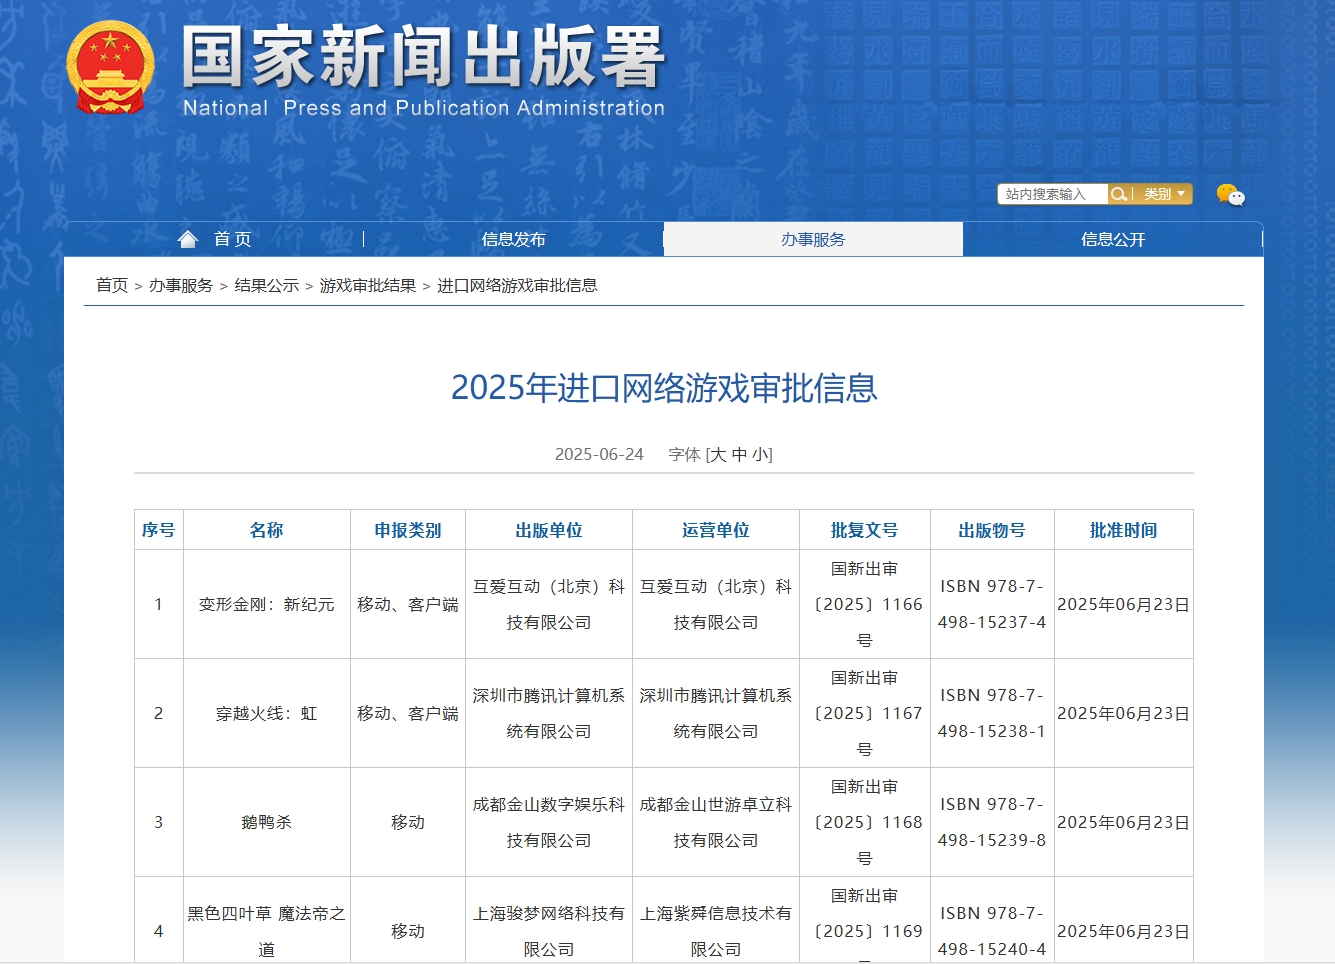This screenshot has height=964, width=1335.
Task: Click the house icon next to 首页
Action: tap(188, 238)
